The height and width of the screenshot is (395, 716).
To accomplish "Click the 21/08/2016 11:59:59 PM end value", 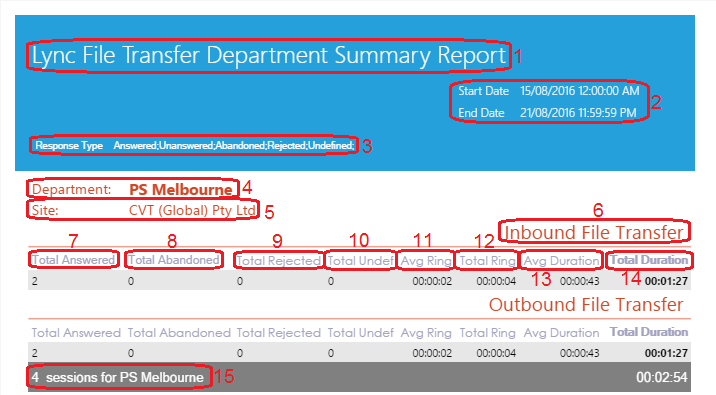I will click(x=578, y=113).
